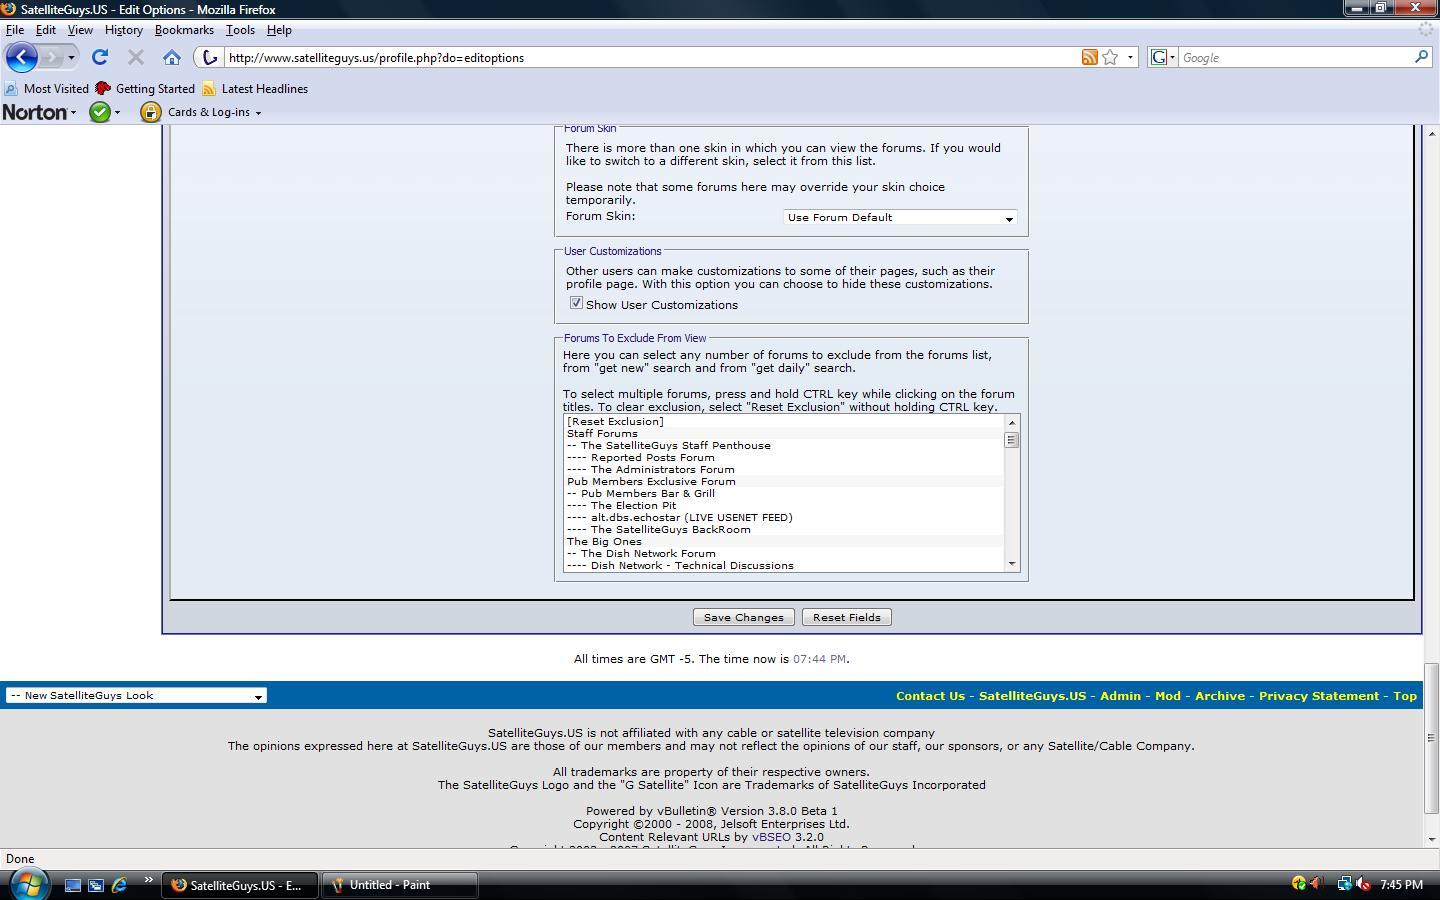Follow the Privacy Statement footer link
Image resolution: width=1440 pixels, height=900 pixels.
tap(1318, 696)
